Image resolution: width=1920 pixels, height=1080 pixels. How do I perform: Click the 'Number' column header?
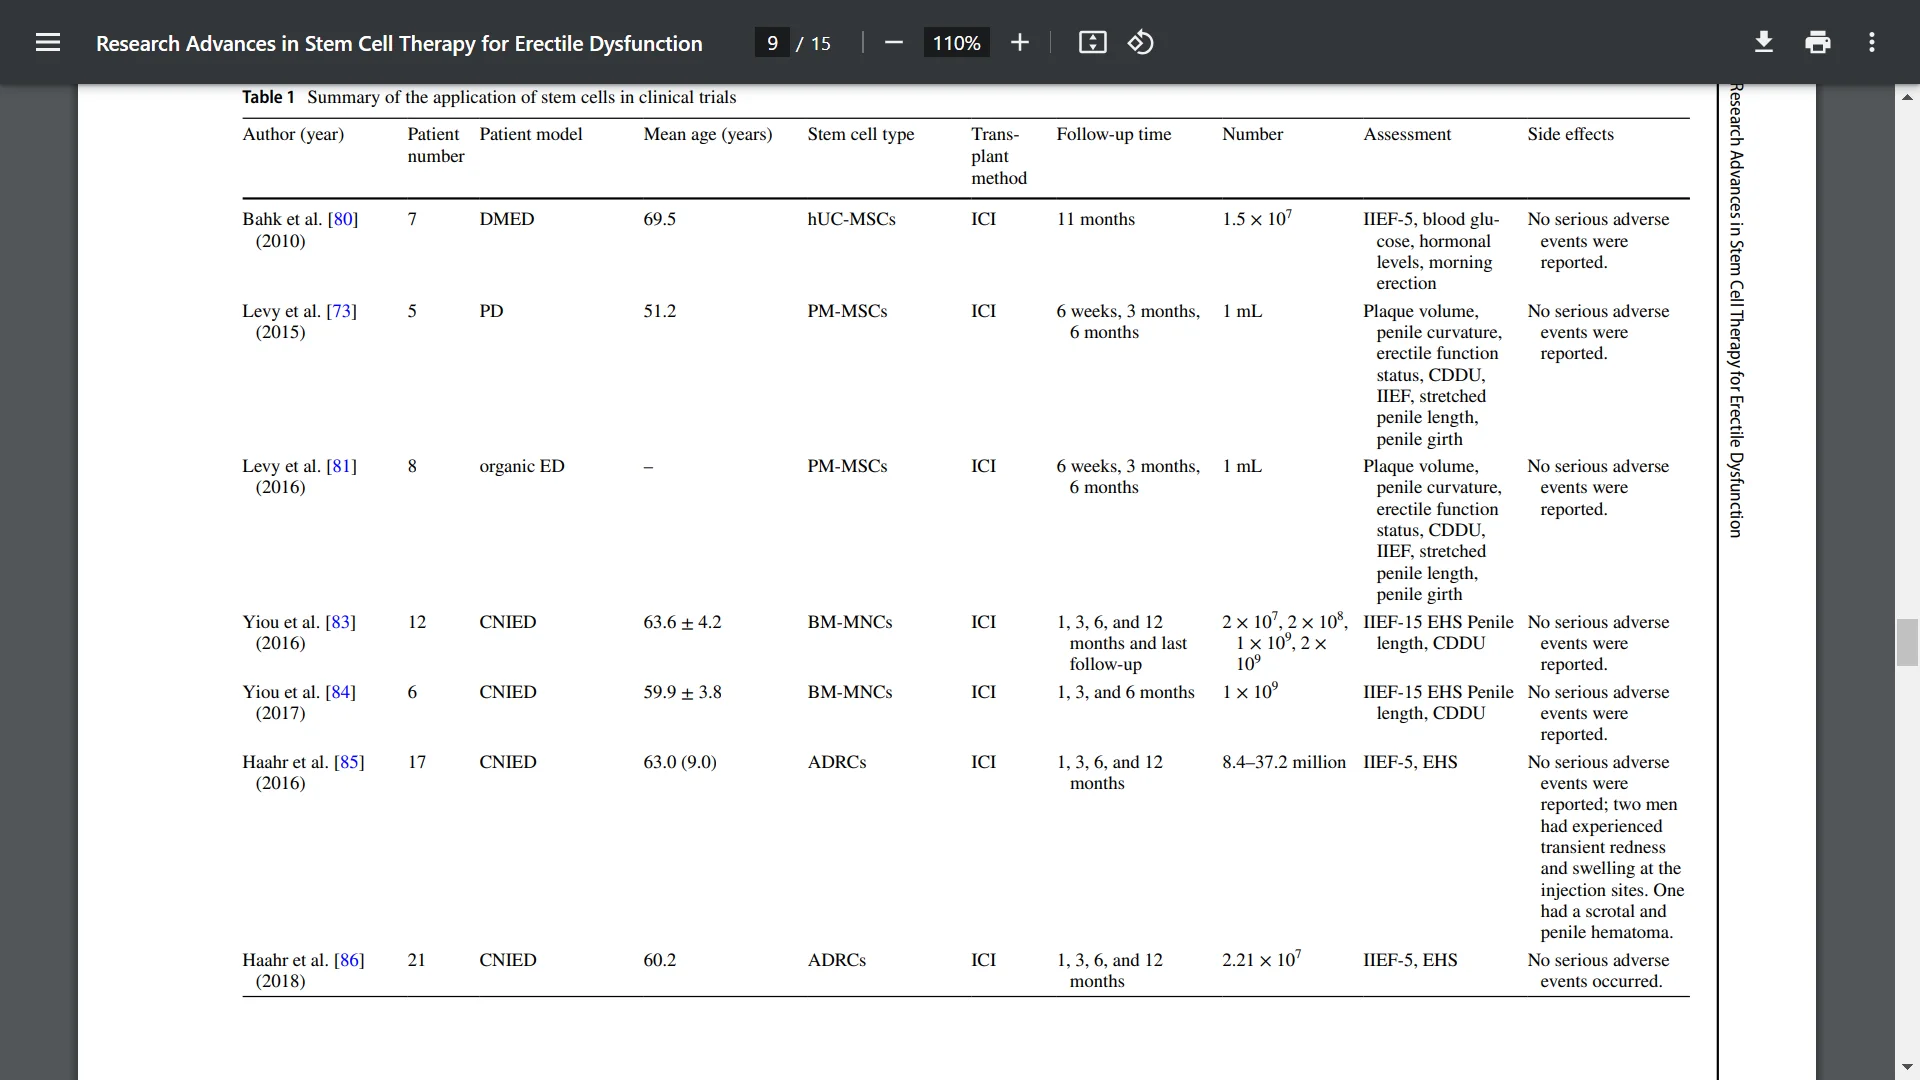1252,134
